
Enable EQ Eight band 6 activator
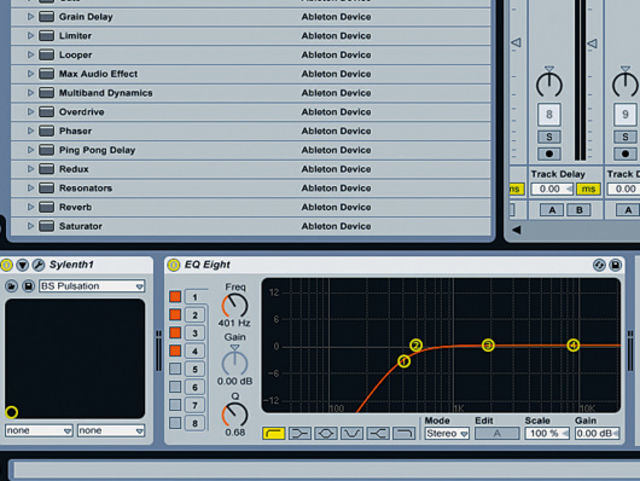point(176,387)
